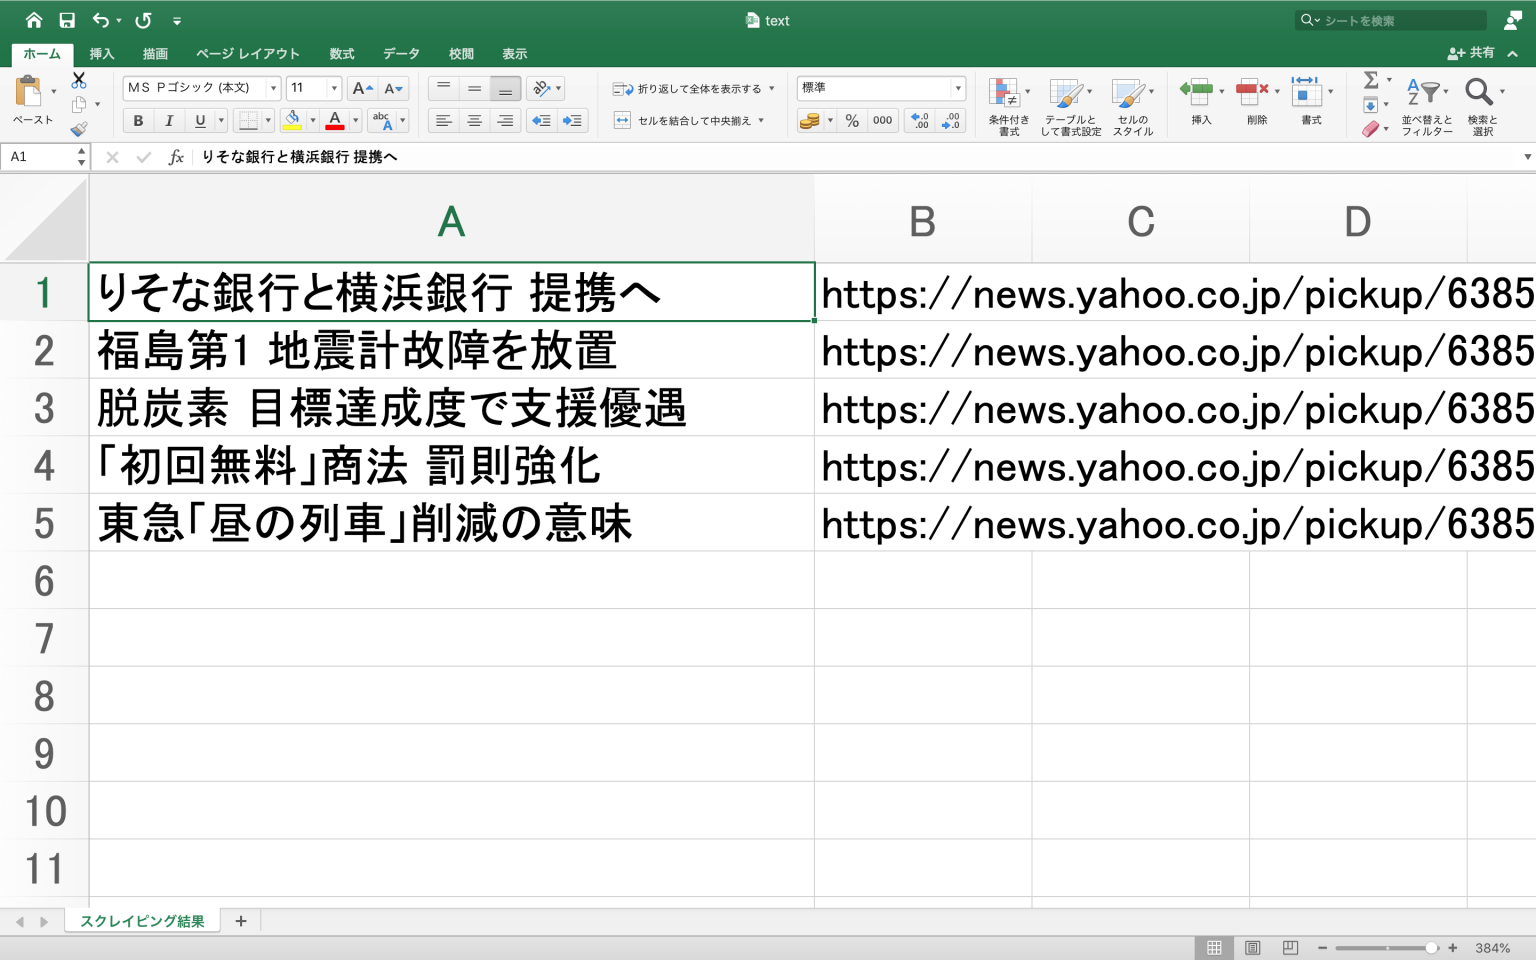Click the Increase Font Size icon
Image resolution: width=1536 pixels, height=960 pixels.
(x=362, y=89)
